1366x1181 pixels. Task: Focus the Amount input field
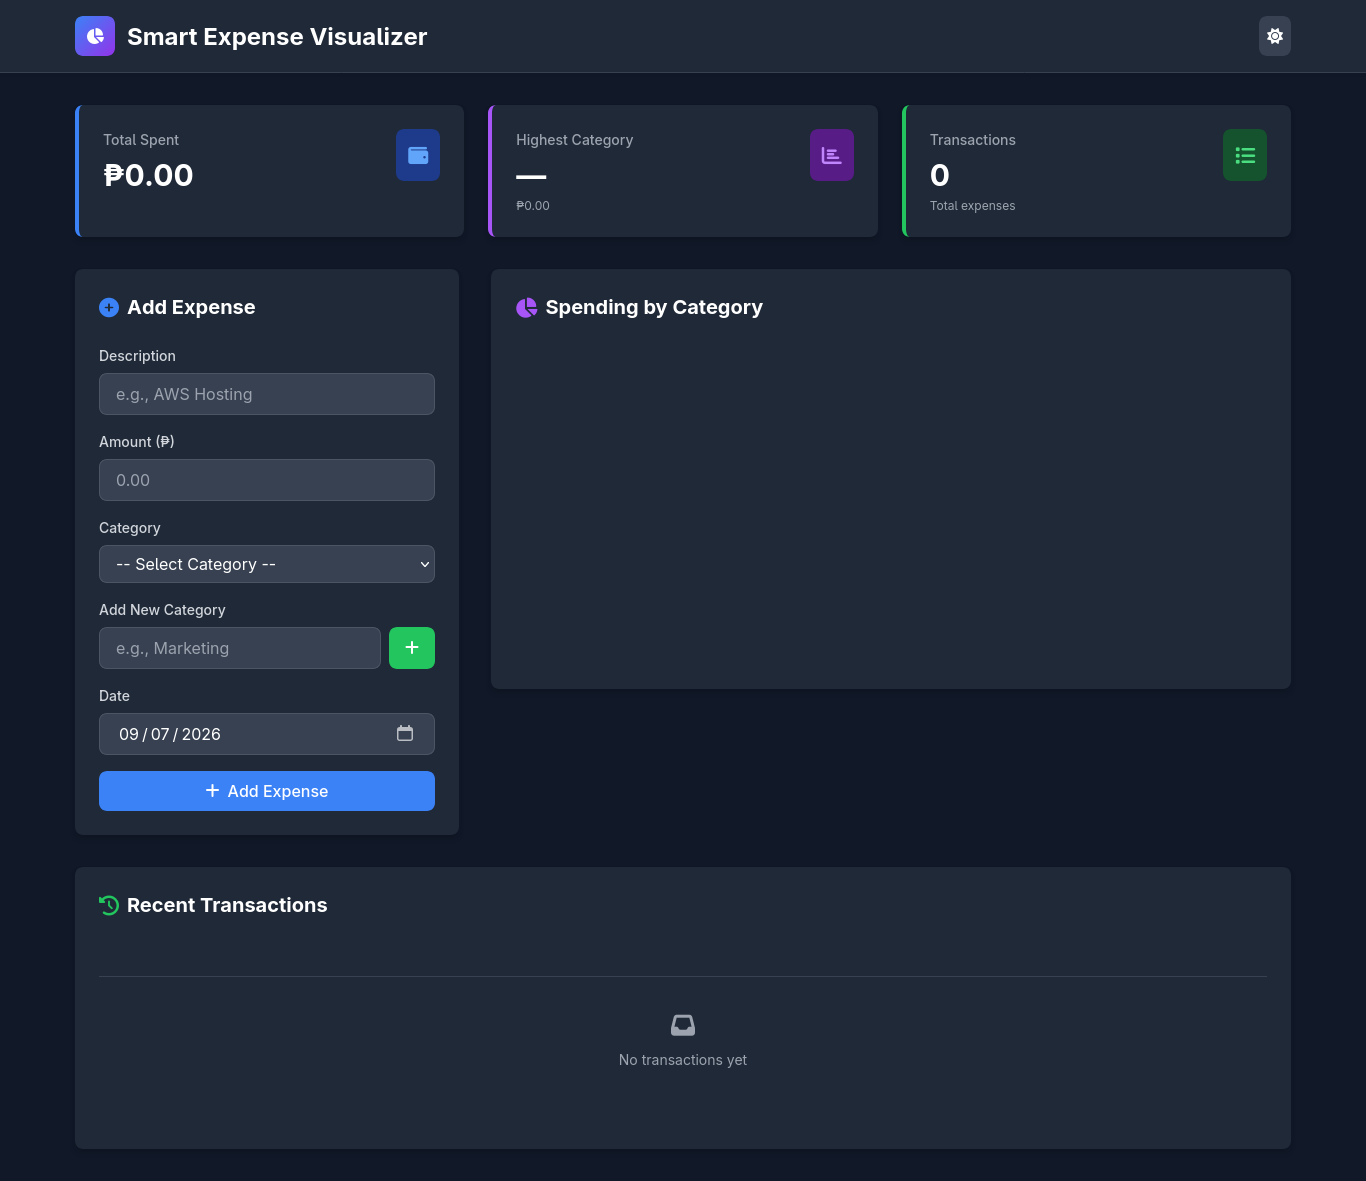pos(267,480)
